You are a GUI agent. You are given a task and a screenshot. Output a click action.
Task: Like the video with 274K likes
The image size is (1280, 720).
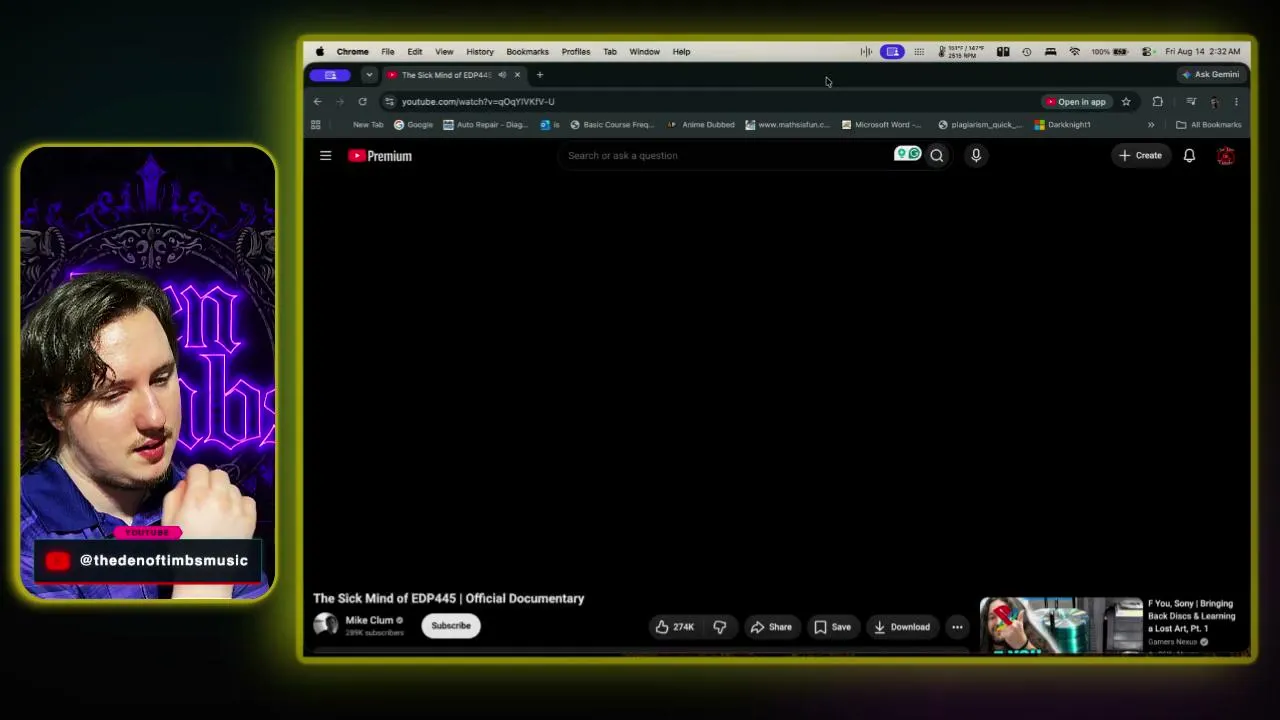pyautogui.click(x=674, y=627)
